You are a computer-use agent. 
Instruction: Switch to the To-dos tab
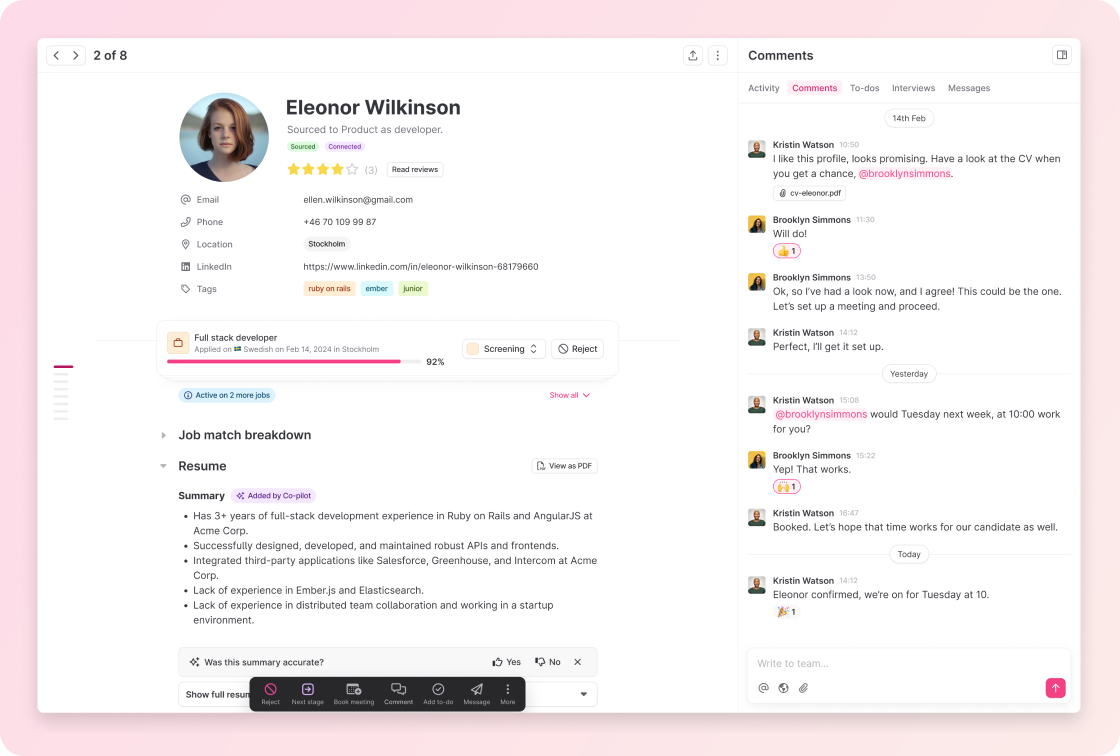864,88
